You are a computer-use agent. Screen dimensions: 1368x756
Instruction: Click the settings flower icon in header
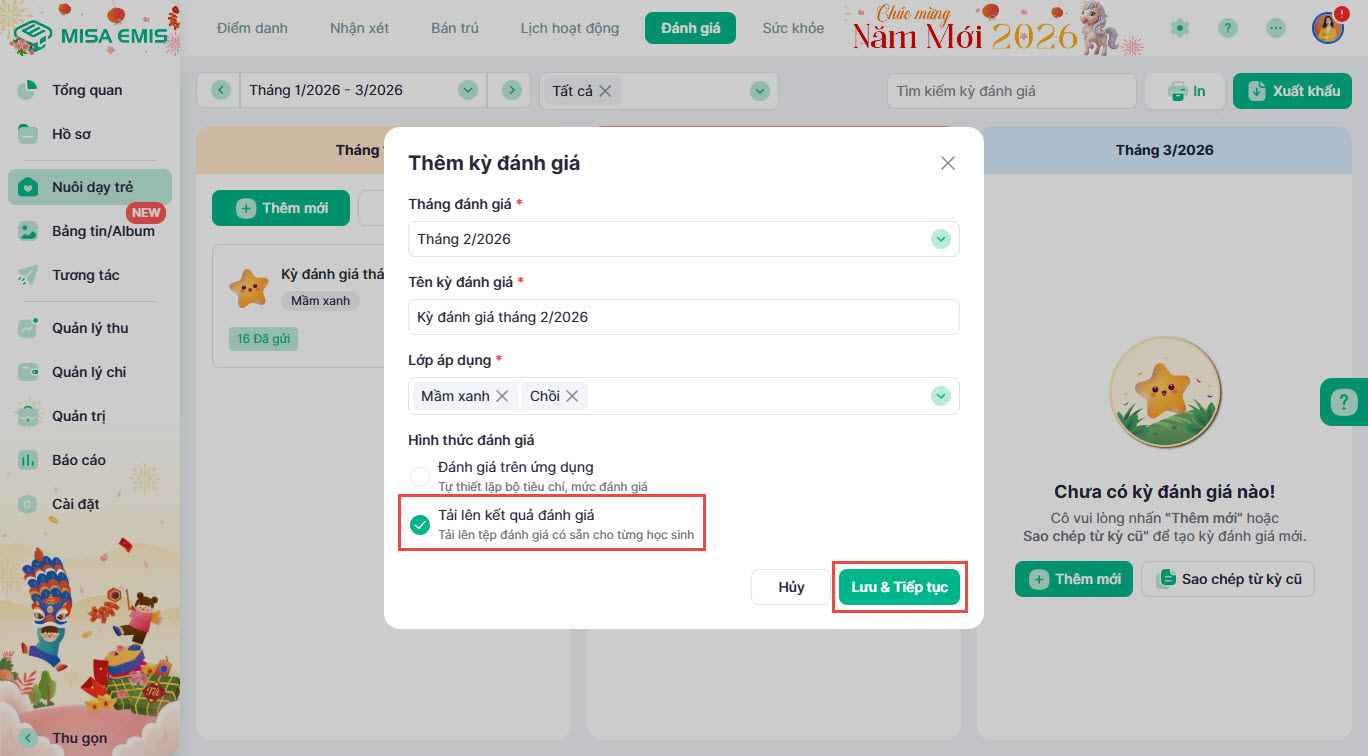pos(1180,28)
